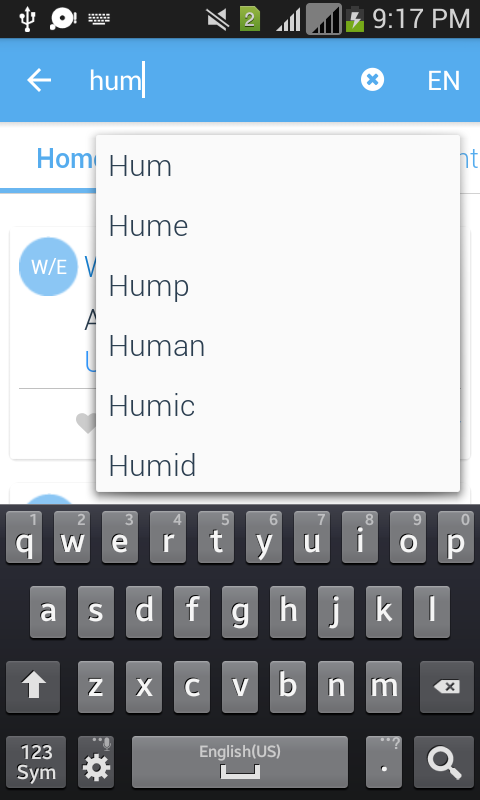Switch keyboard to 123 Sym layout

[36, 761]
